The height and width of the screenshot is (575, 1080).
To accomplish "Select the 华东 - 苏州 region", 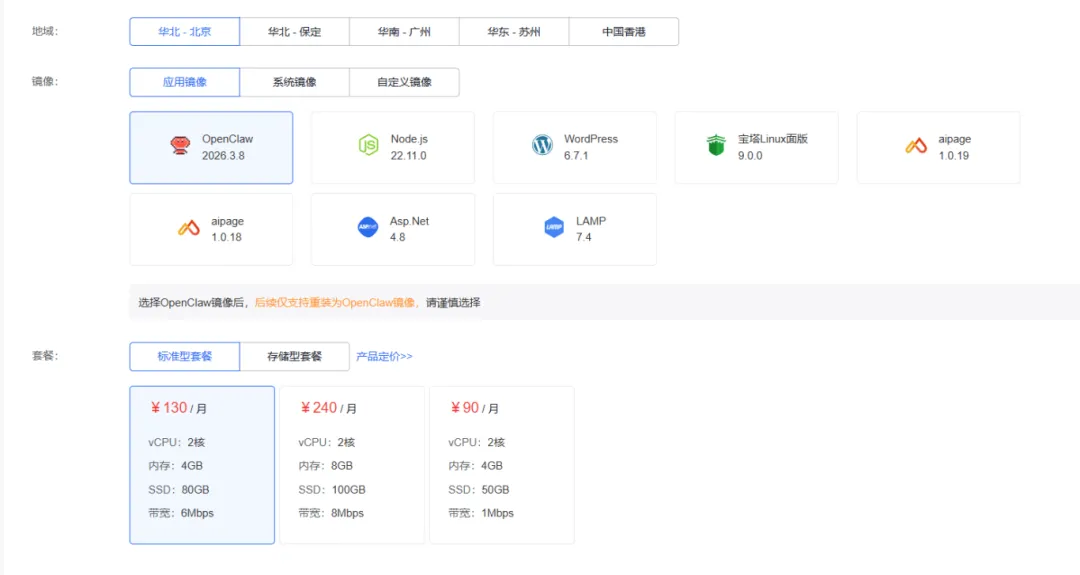I will pyautogui.click(x=514, y=32).
